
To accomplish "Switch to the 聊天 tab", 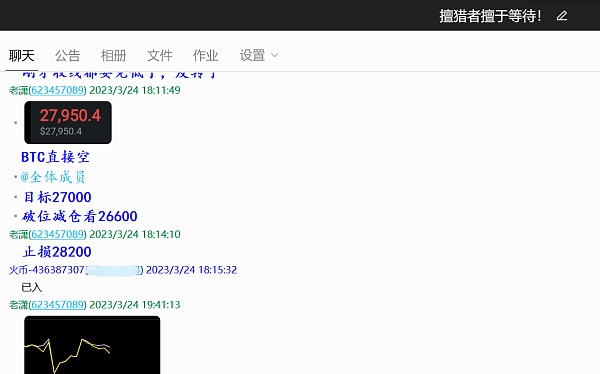I will (21, 56).
